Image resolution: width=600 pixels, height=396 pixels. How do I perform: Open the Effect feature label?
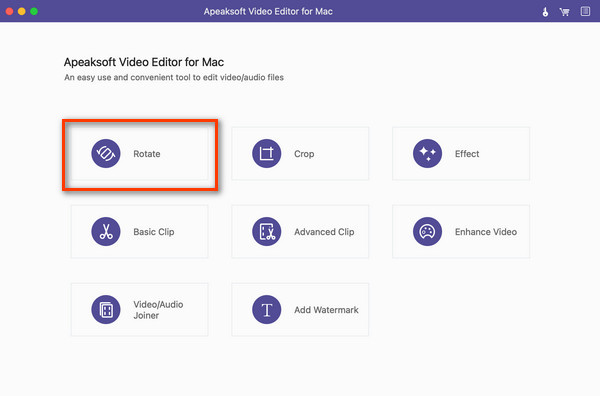[467, 154]
